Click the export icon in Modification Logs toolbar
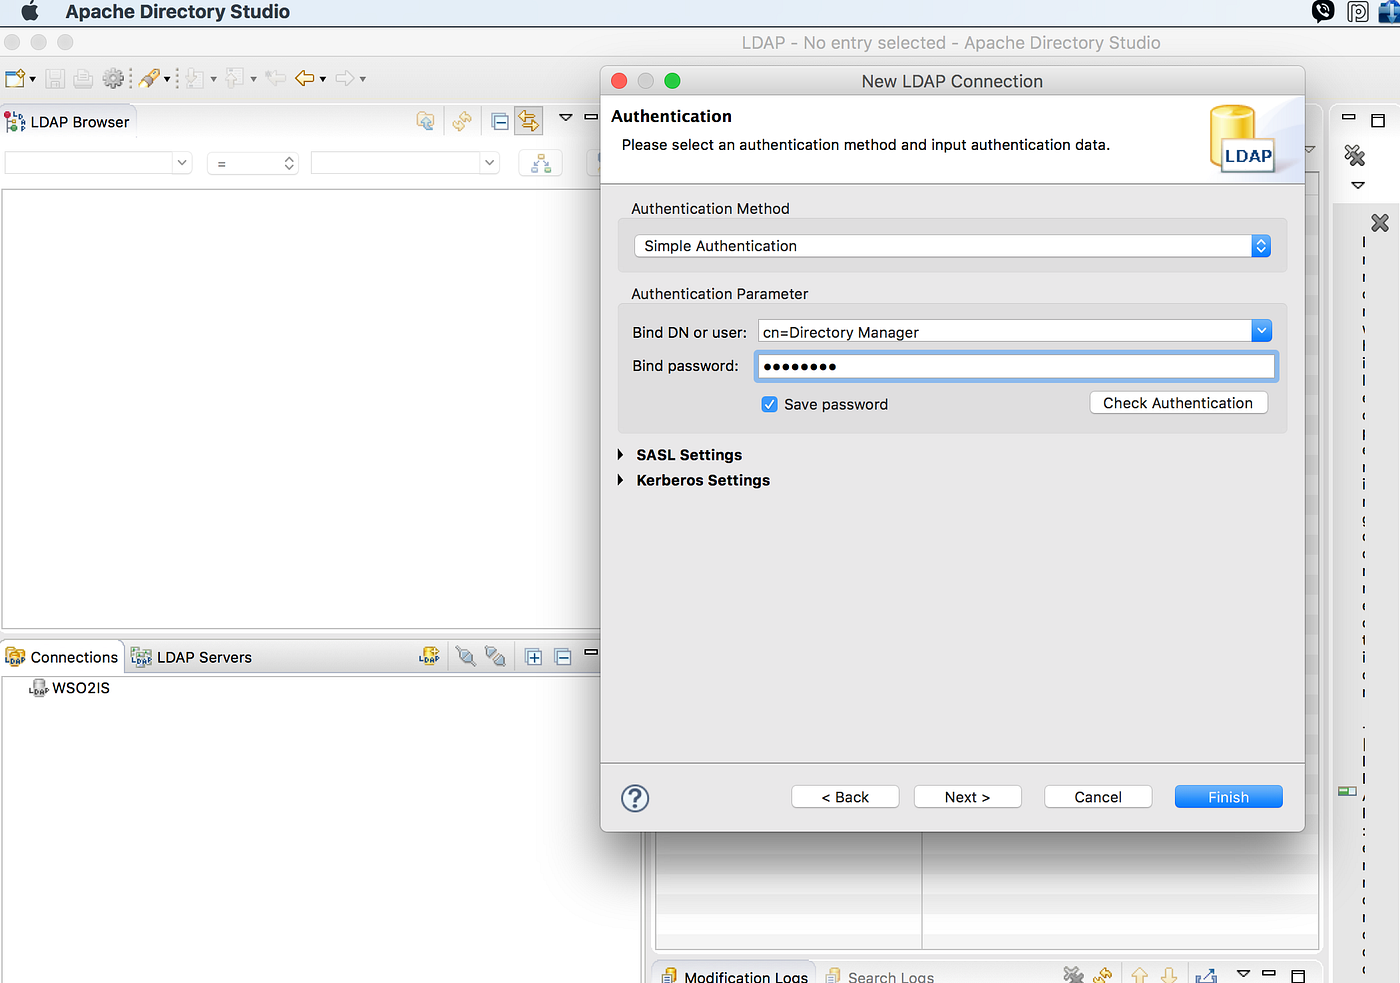This screenshot has height=983, width=1400. (1207, 975)
